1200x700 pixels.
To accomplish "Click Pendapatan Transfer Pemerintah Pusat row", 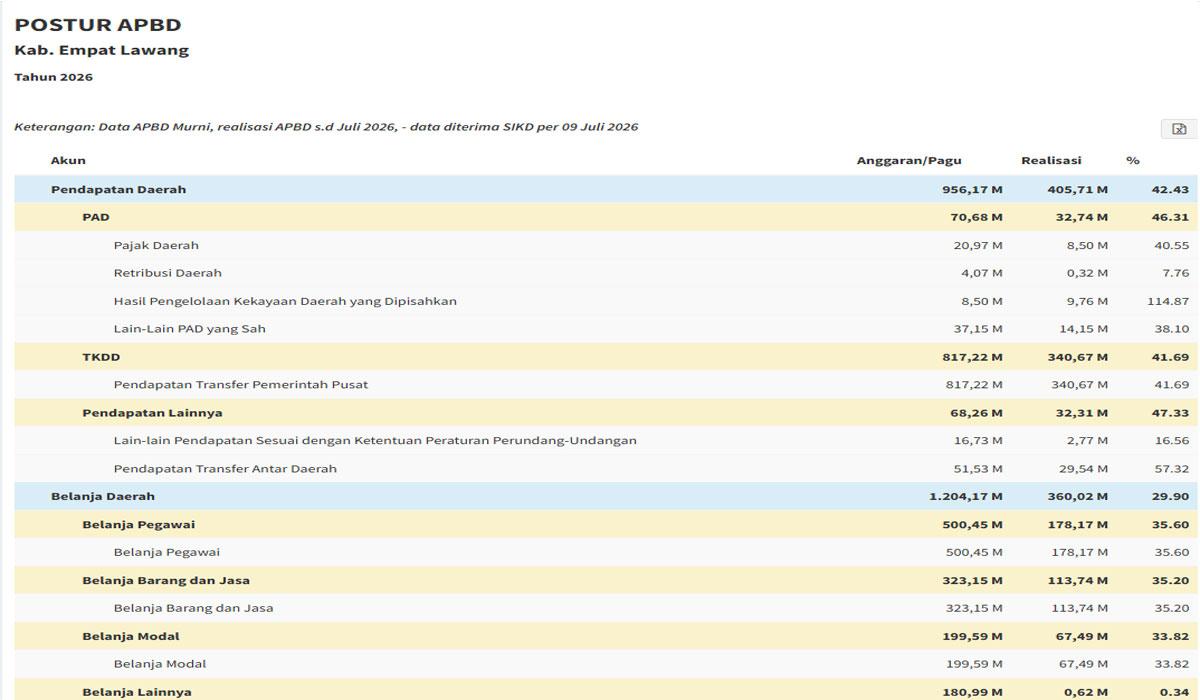I will (606, 385).
